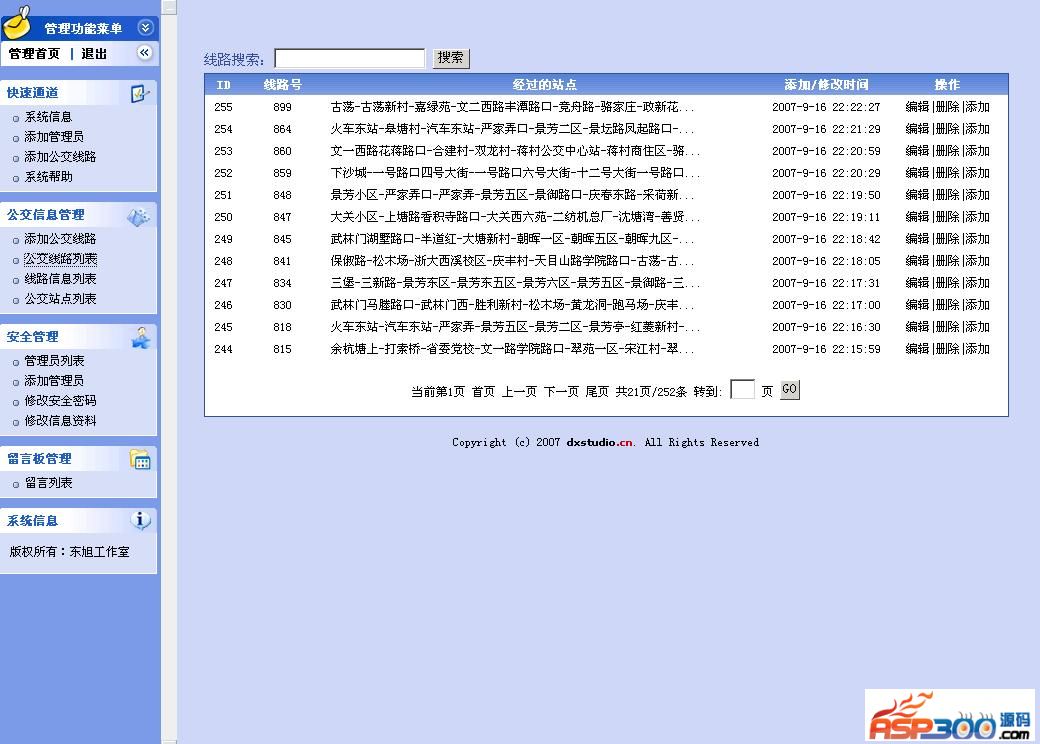1040x744 pixels.
Task: Click 编辑 for route 818
Action: [917, 327]
